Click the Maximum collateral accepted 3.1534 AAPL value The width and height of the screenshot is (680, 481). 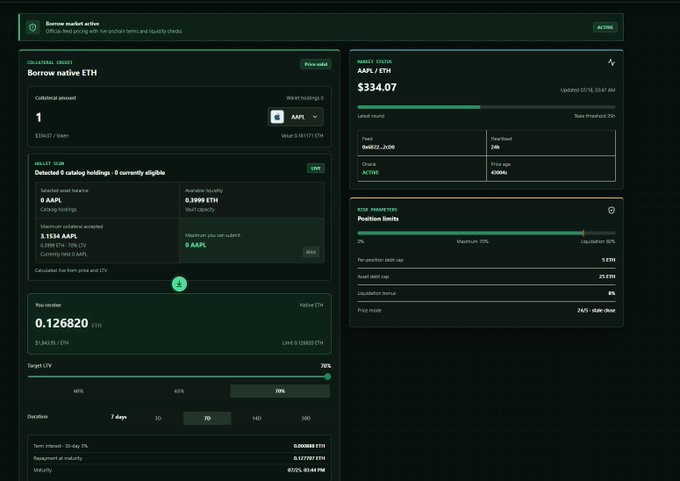click(59, 236)
